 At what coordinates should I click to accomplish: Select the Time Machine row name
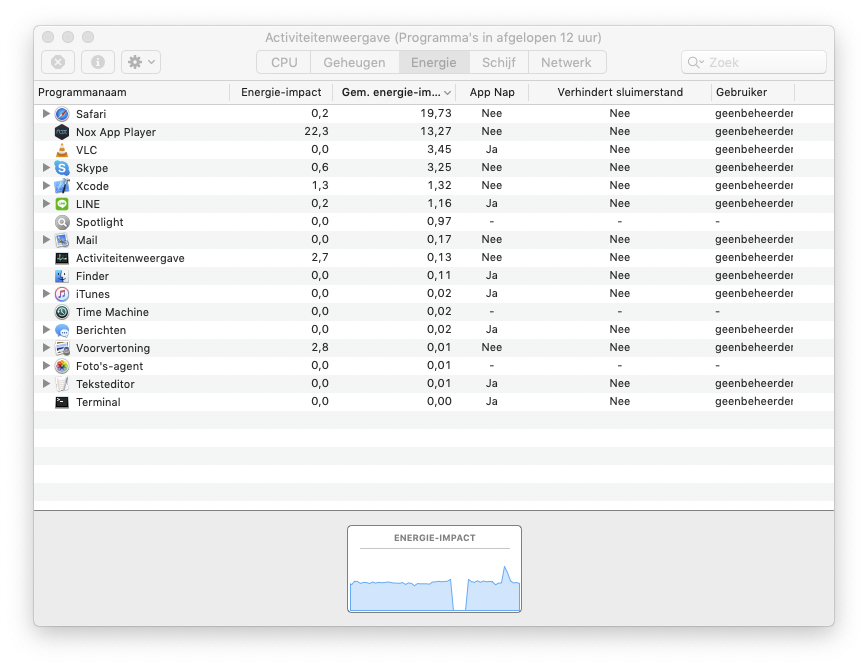click(x=112, y=312)
